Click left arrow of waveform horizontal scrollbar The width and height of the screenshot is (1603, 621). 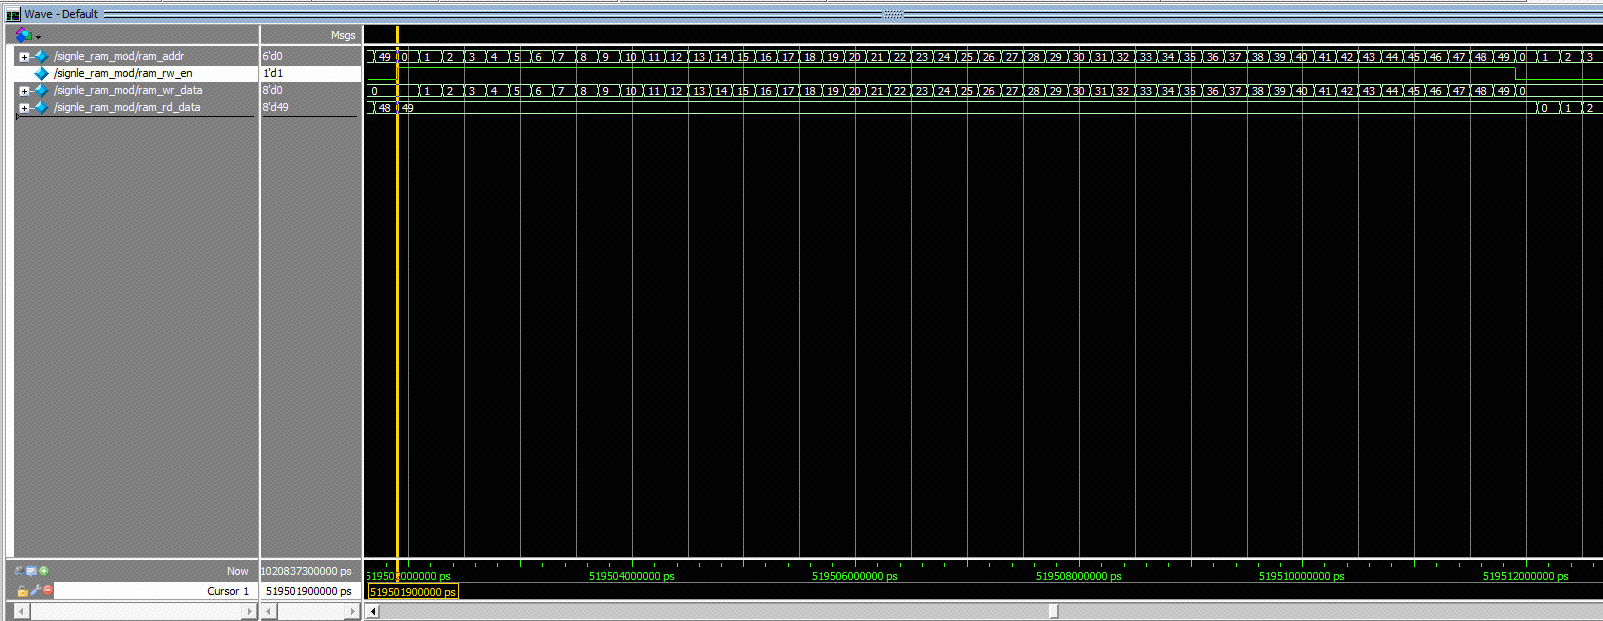click(x=373, y=611)
